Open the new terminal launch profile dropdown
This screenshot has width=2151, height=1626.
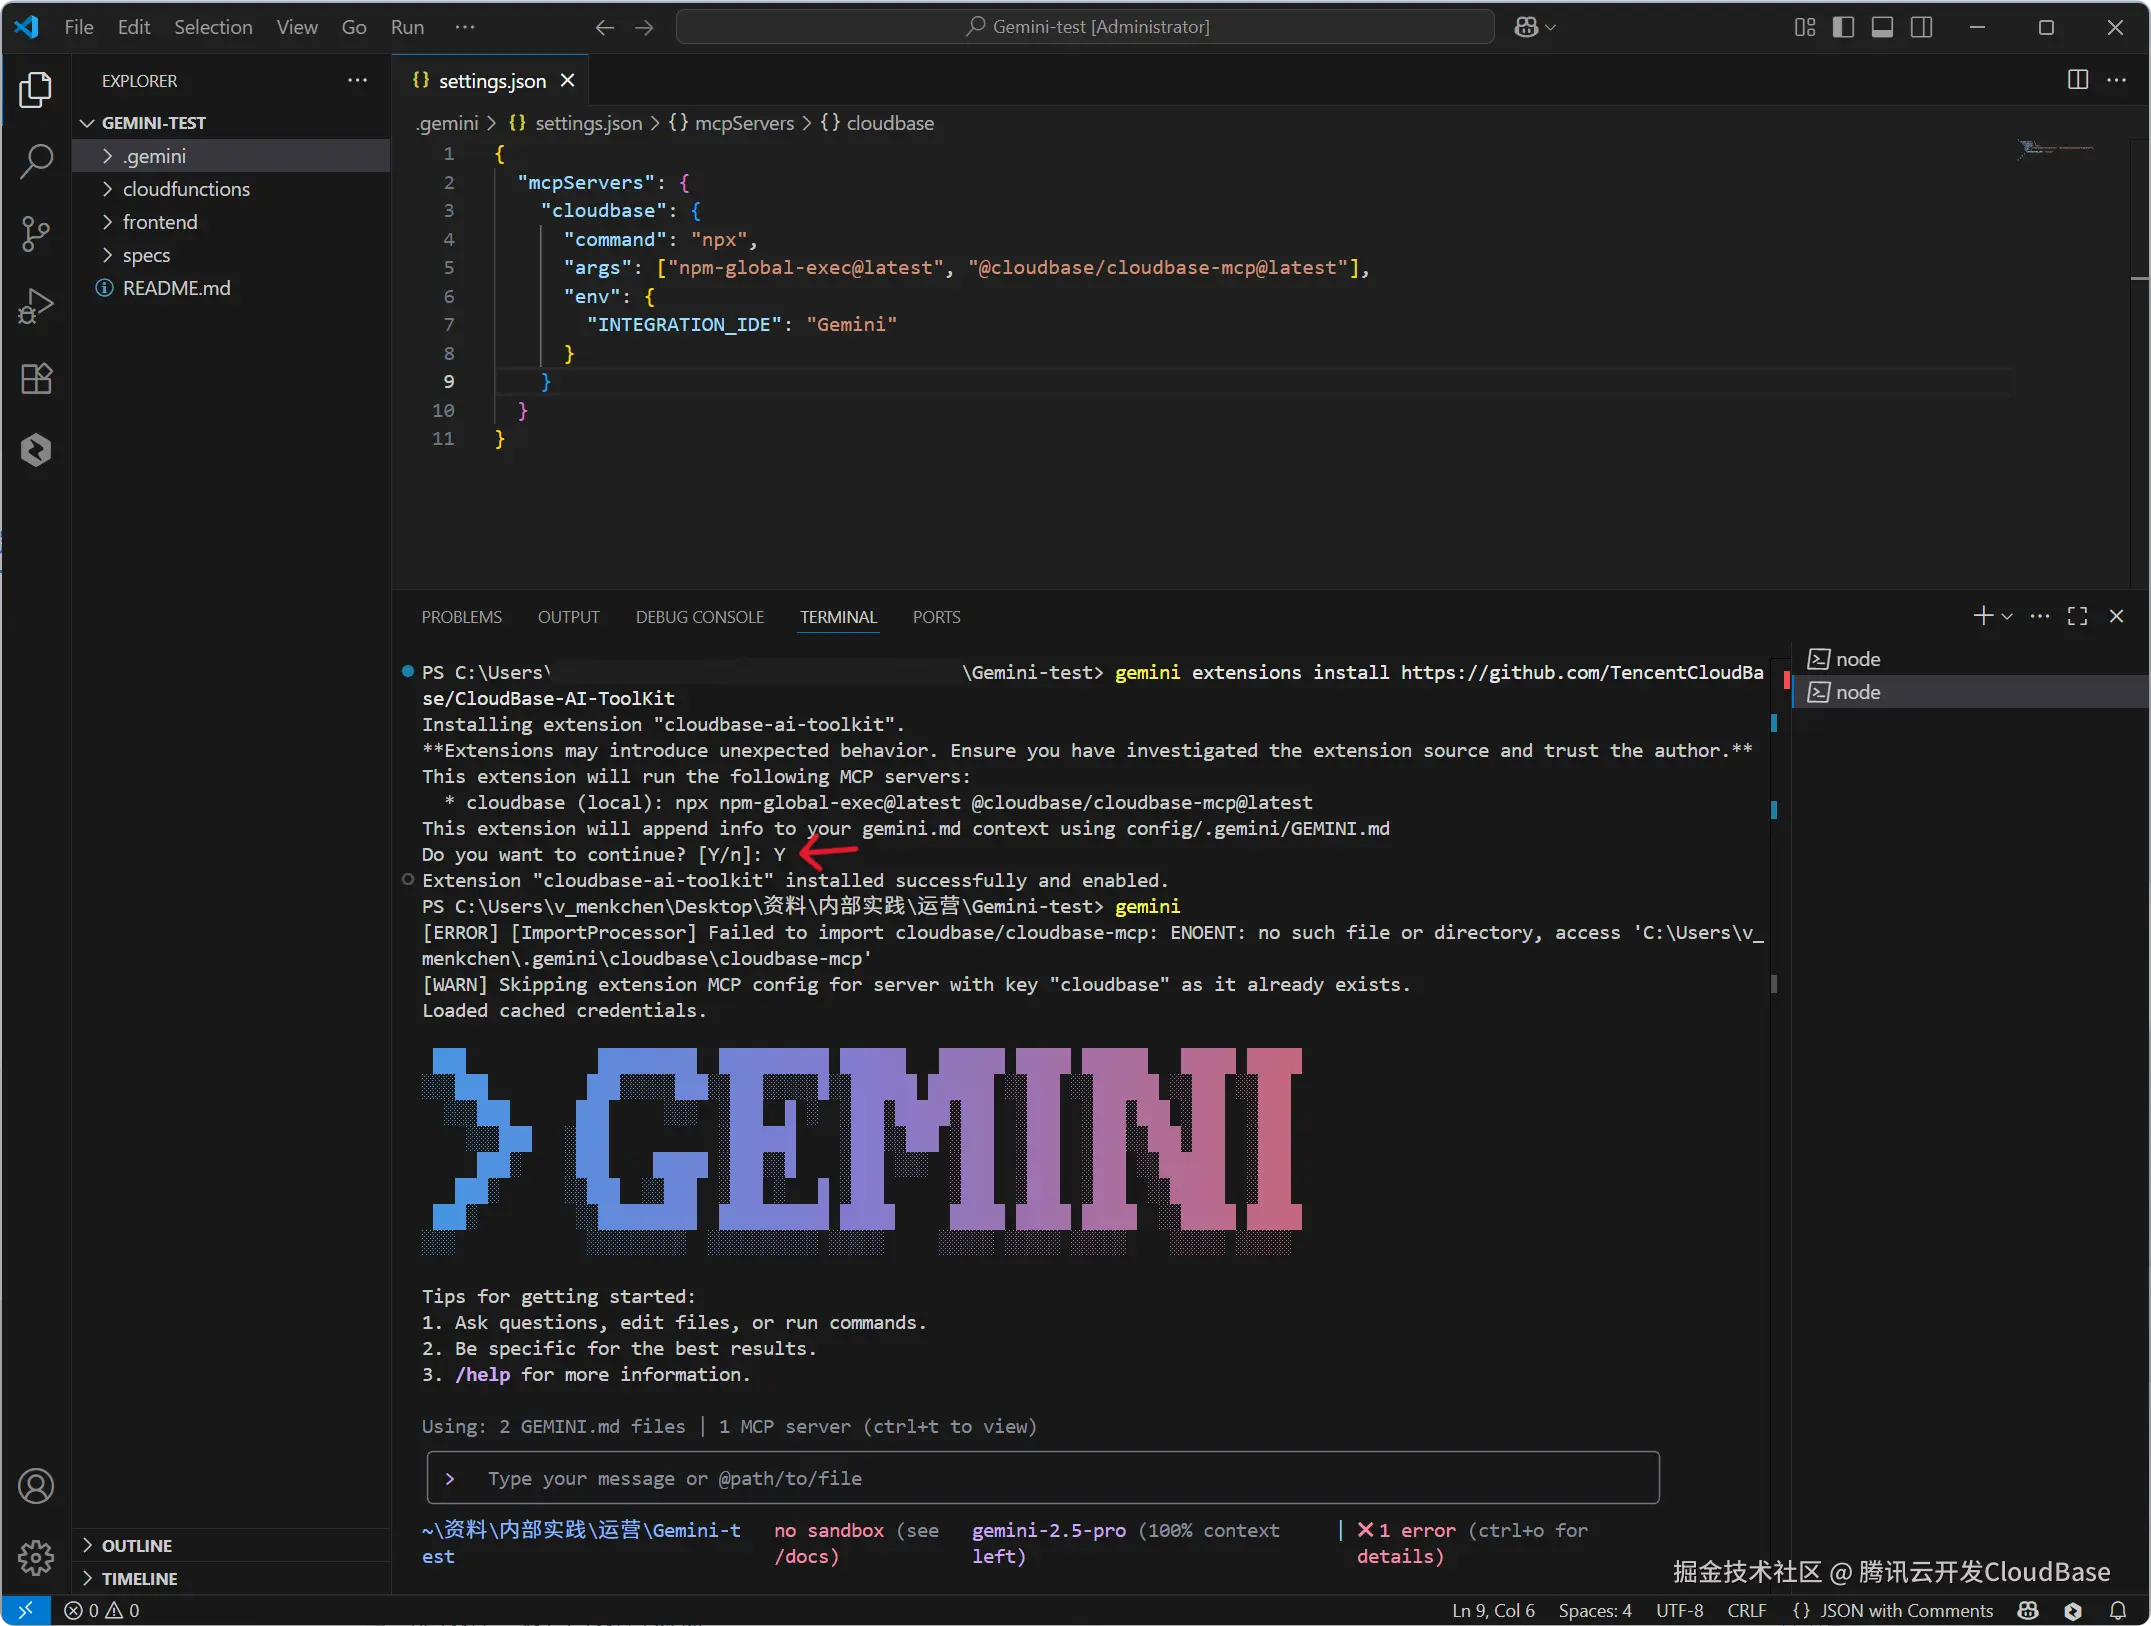click(x=2007, y=616)
